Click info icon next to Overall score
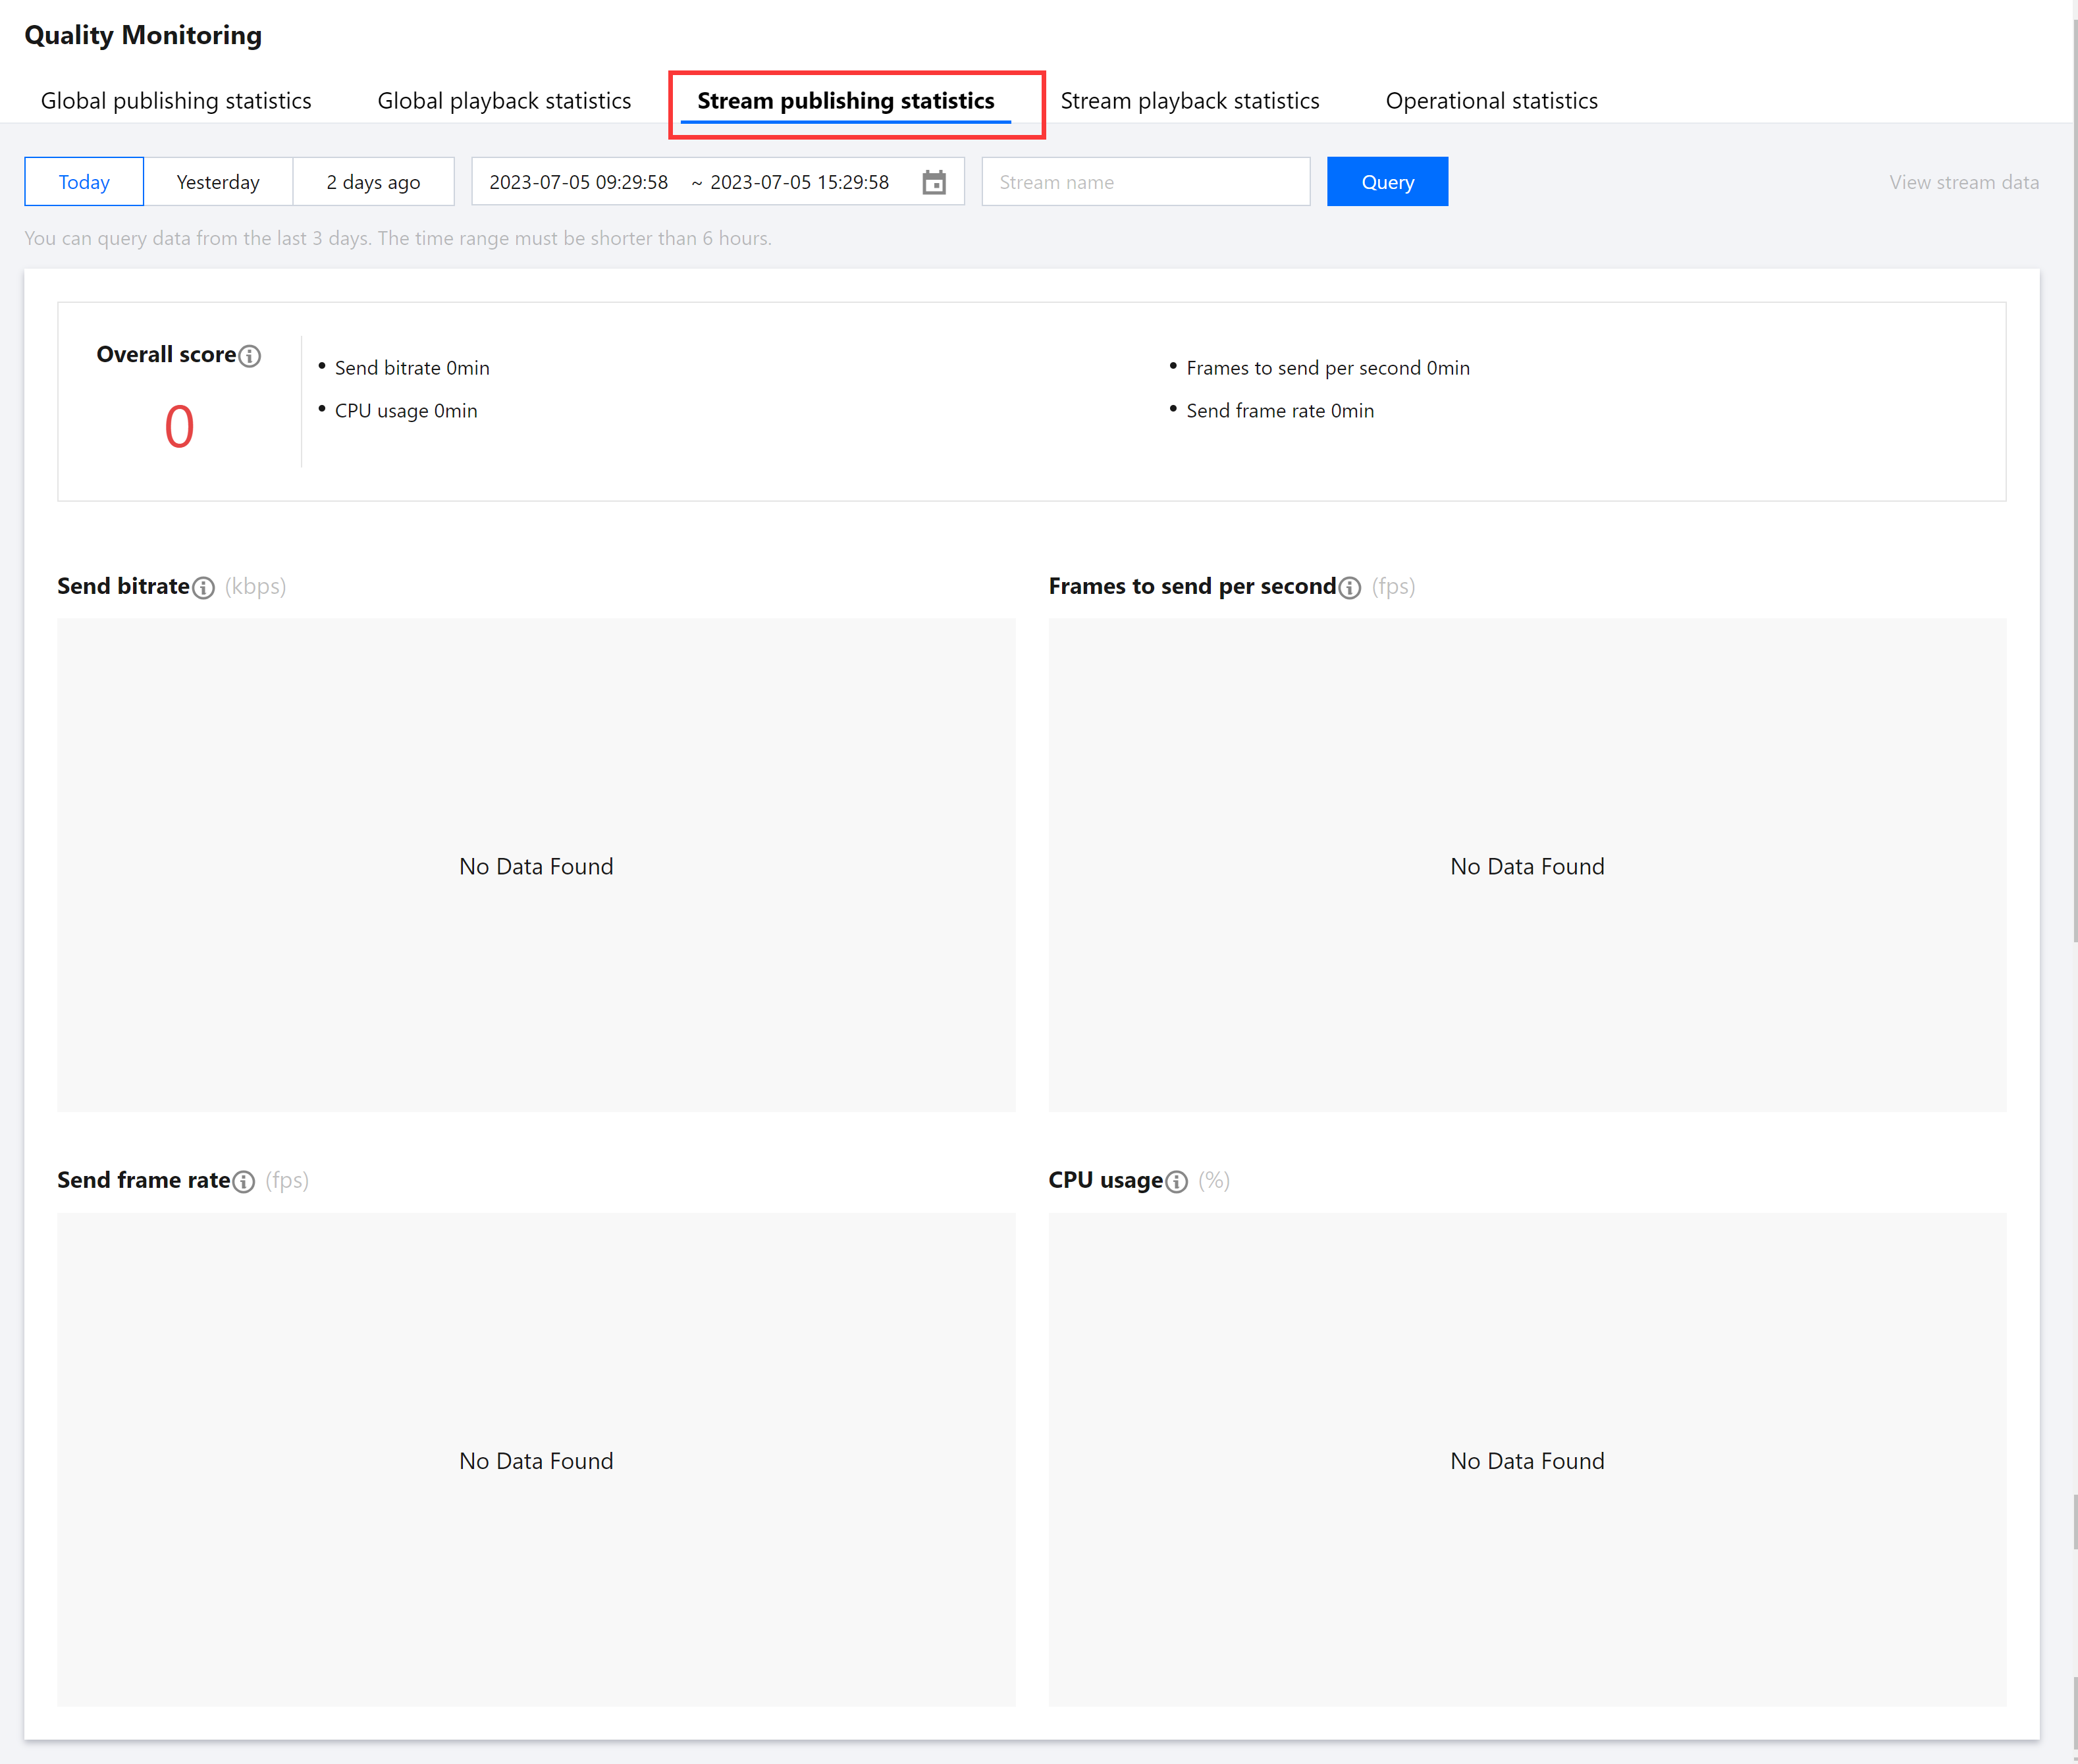 click(x=250, y=356)
